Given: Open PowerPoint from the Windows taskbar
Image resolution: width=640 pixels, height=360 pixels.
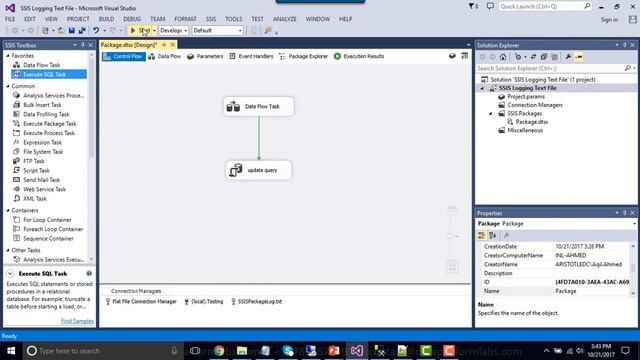Looking at the screenshot, I should [x=334, y=351].
